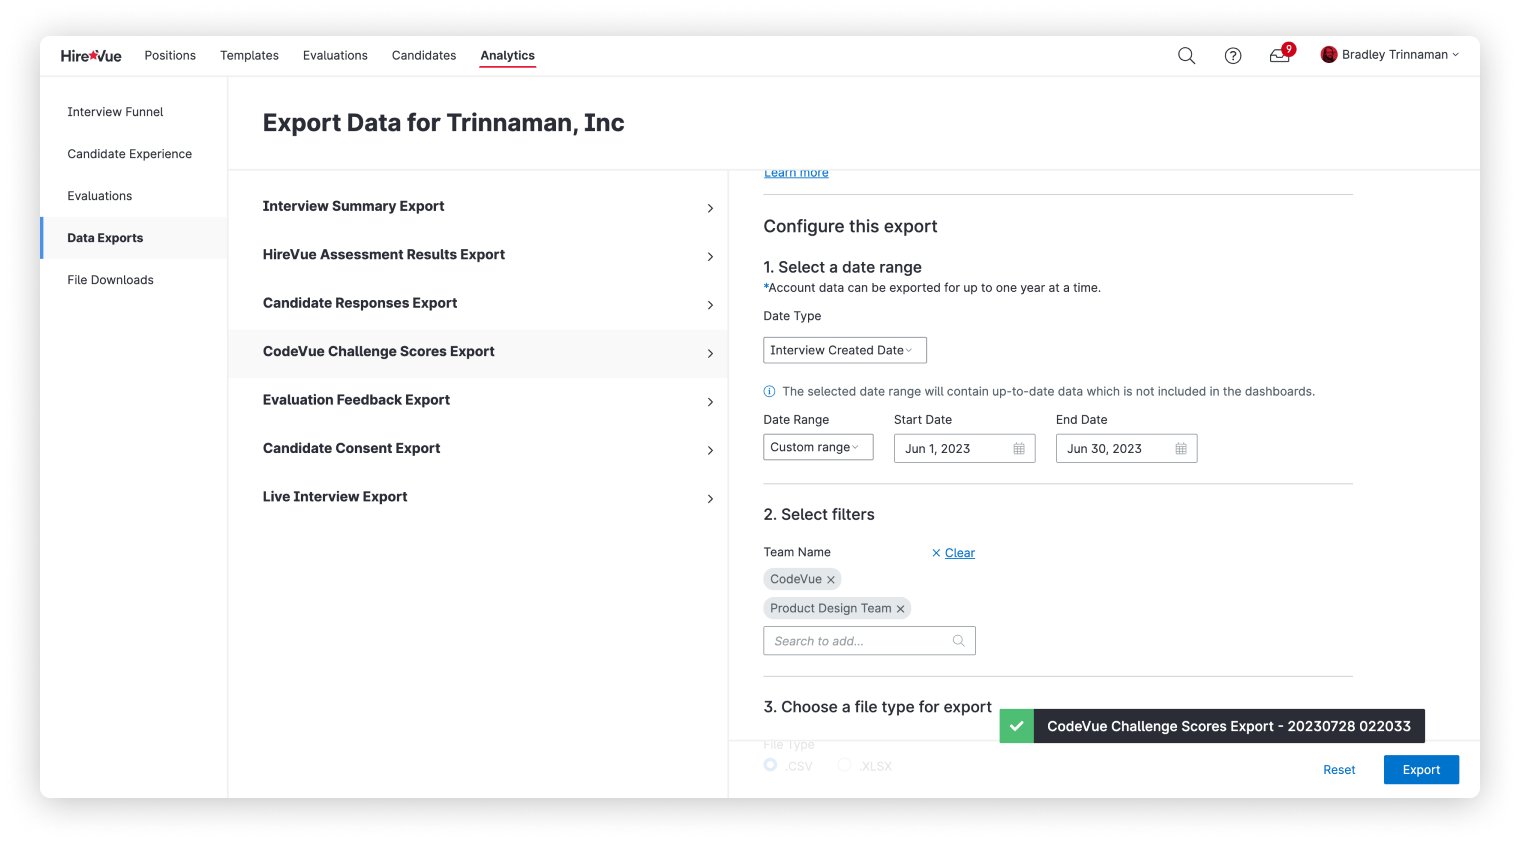The image size is (1520, 842).
Task: Click Bradley Trinnaman's avatar picture
Action: pyautogui.click(x=1329, y=55)
